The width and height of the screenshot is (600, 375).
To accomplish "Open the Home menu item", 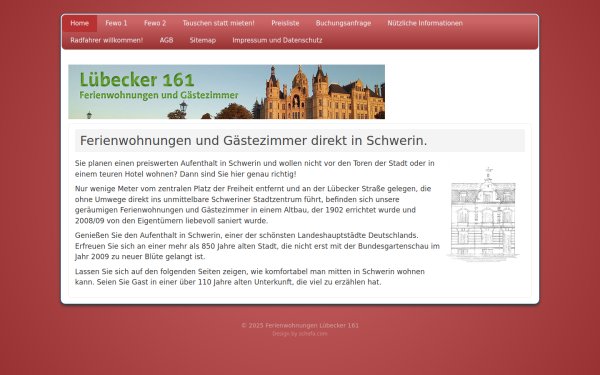I will click(80, 23).
